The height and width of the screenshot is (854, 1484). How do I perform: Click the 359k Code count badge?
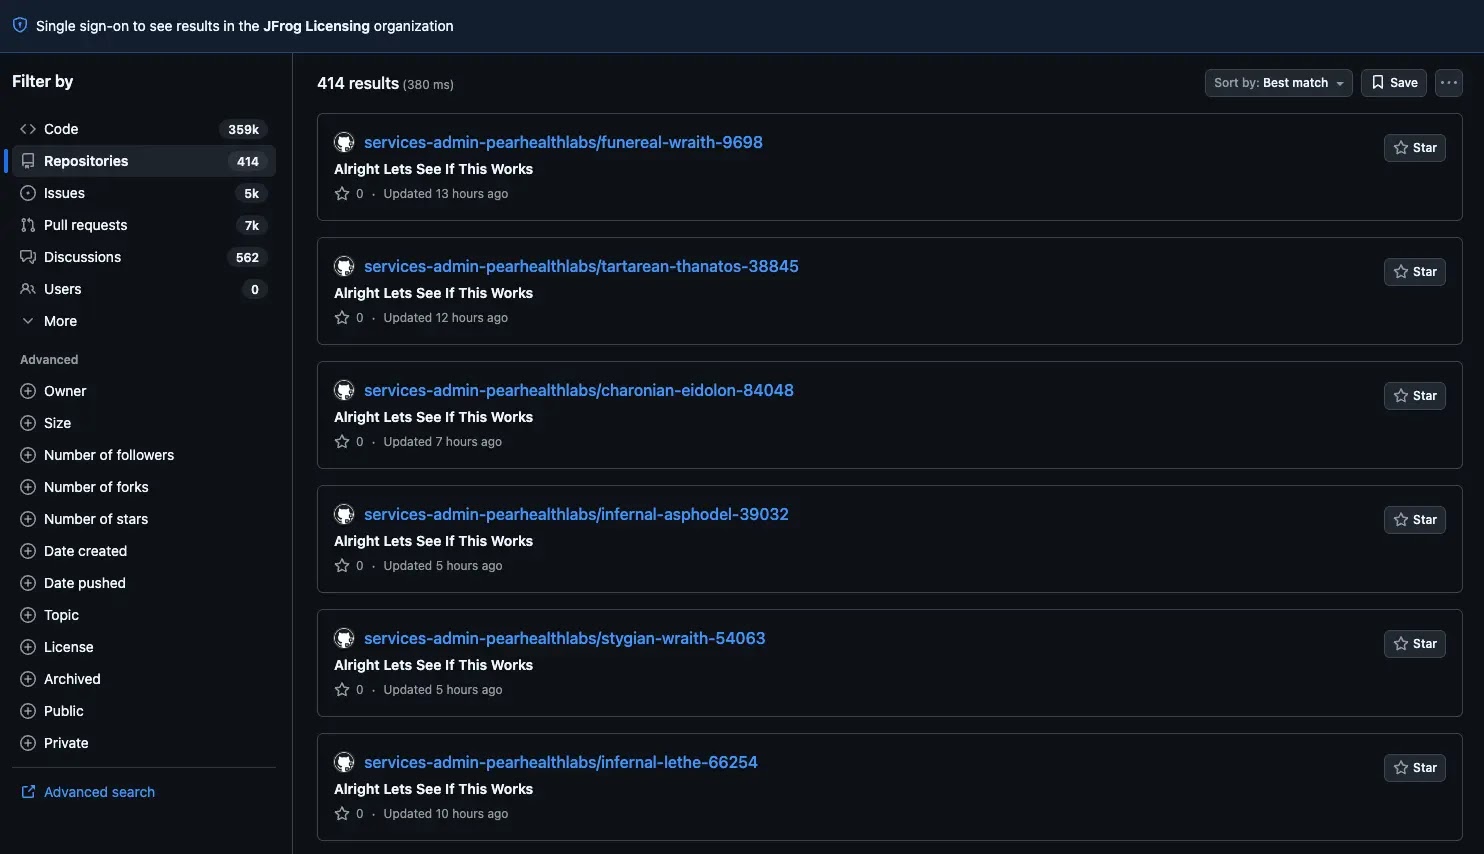[x=243, y=129]
